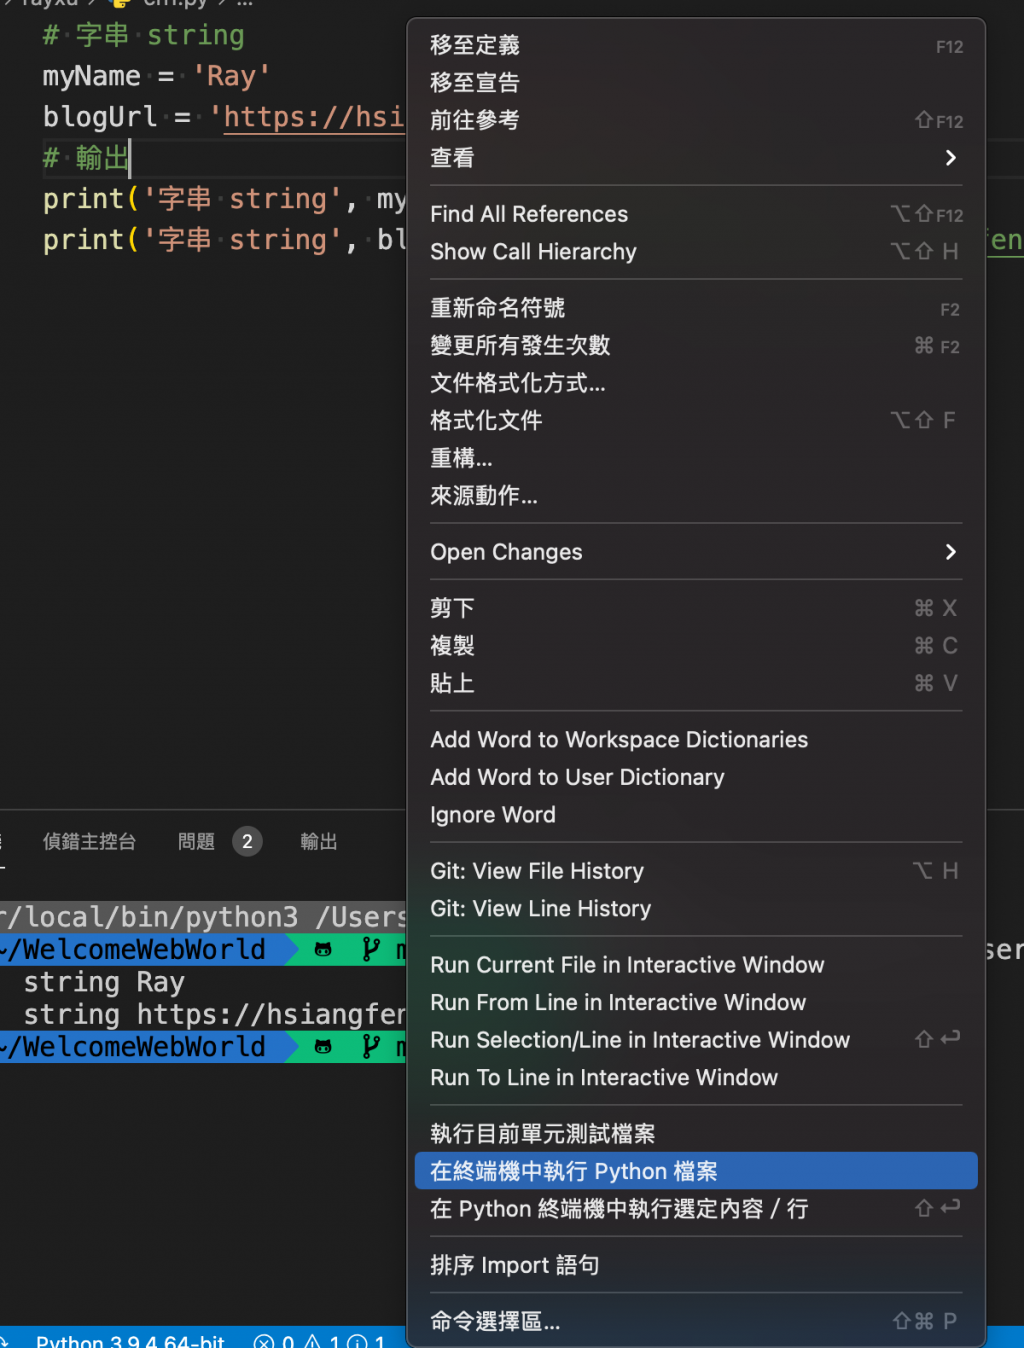This screenshot has width=1024, height=1348.
Task: Open Show Call Hierarchy
Action: [x=696, y=252]
